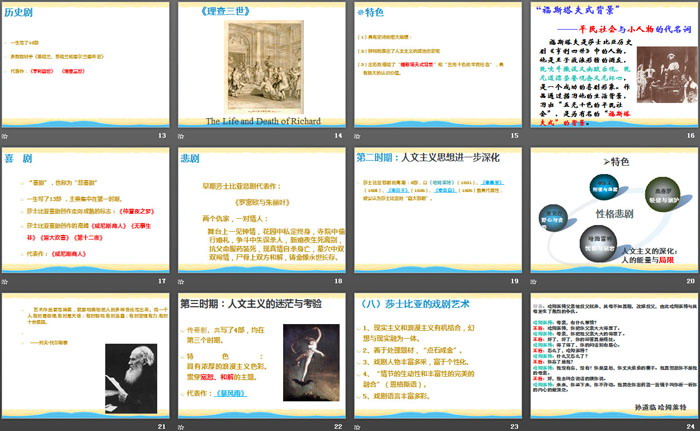Click the animation star under slide 15
700x431 pixels.
coord(357,136)
